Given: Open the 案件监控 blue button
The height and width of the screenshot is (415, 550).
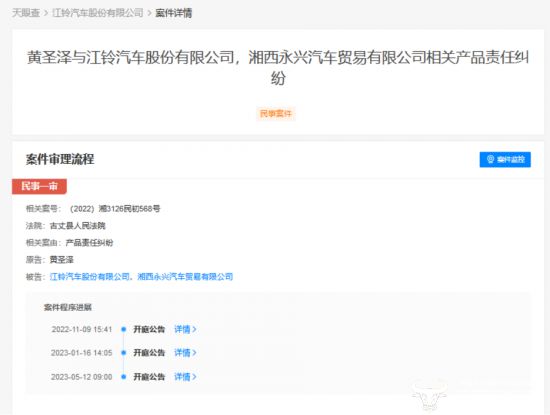Looking at the screenshot, I should pos(505,160).
